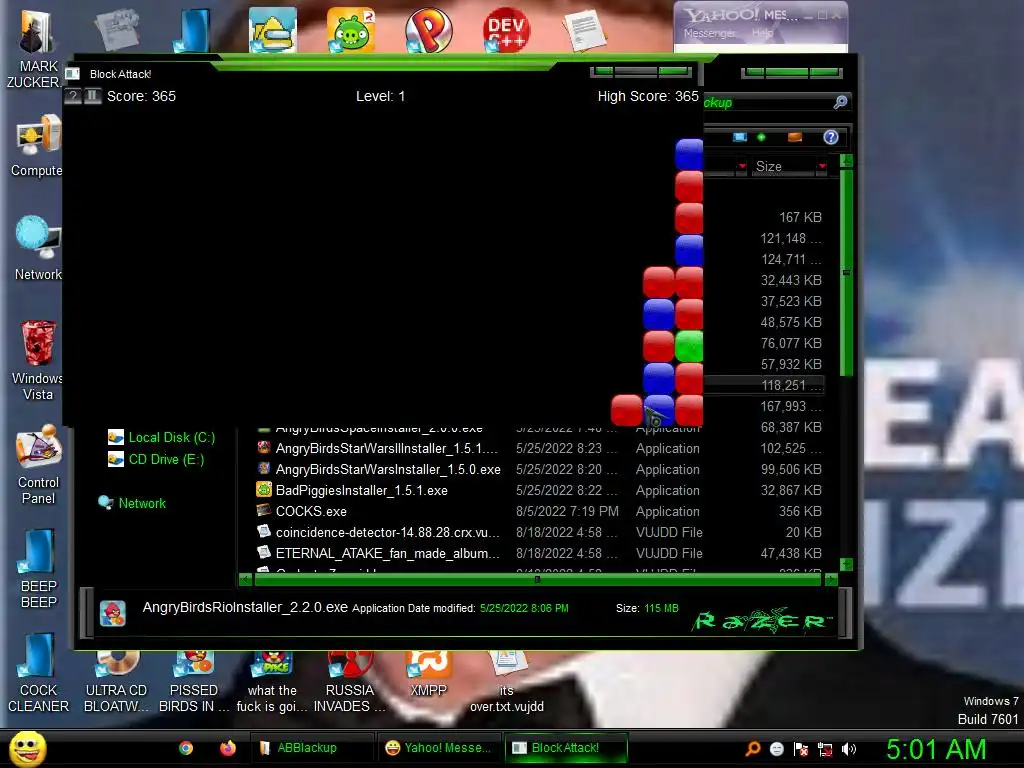The width and height of the screenshot is (1024, 768).
Task: Click the network tray icon
Action: tap(825, 749)
